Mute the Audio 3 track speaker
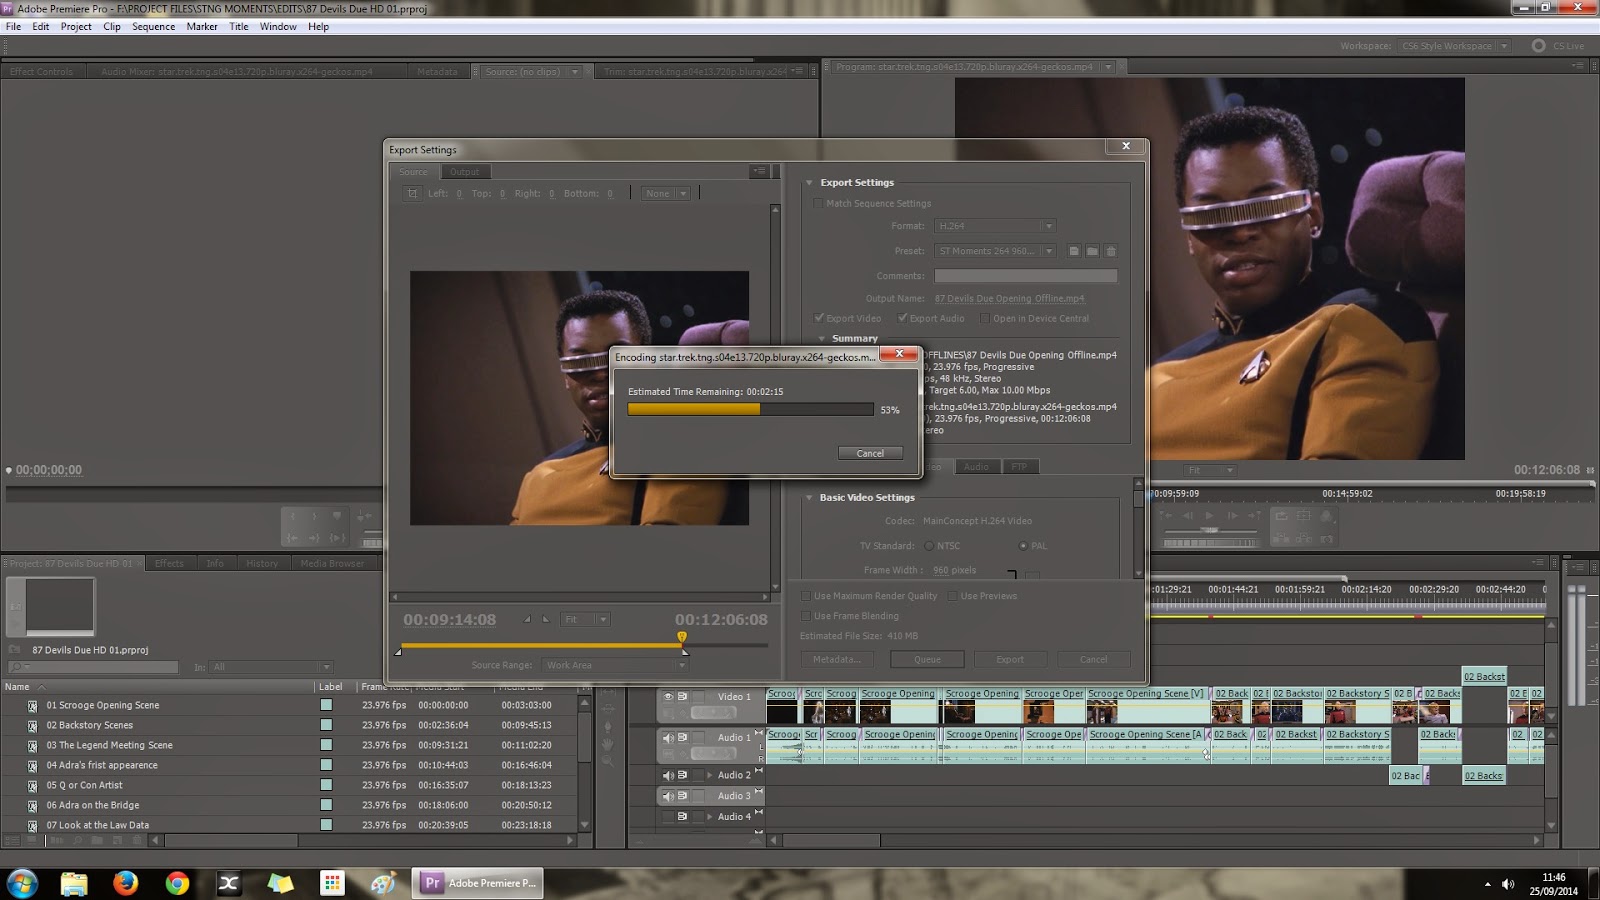The height and width of the screenshot is (900, 1600). click(x=668, y=796)
